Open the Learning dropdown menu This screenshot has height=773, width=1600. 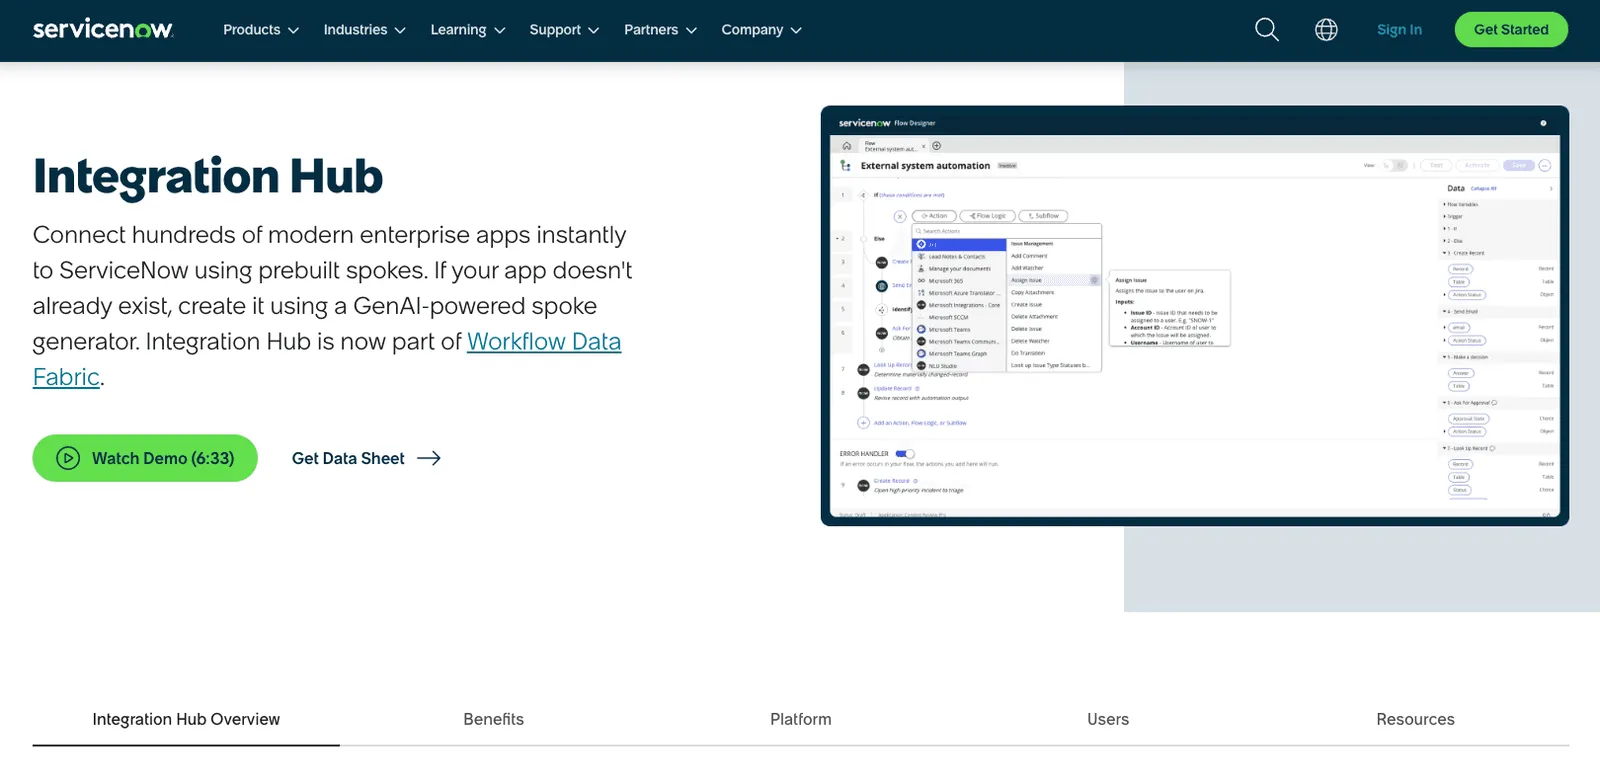(468, 30)
